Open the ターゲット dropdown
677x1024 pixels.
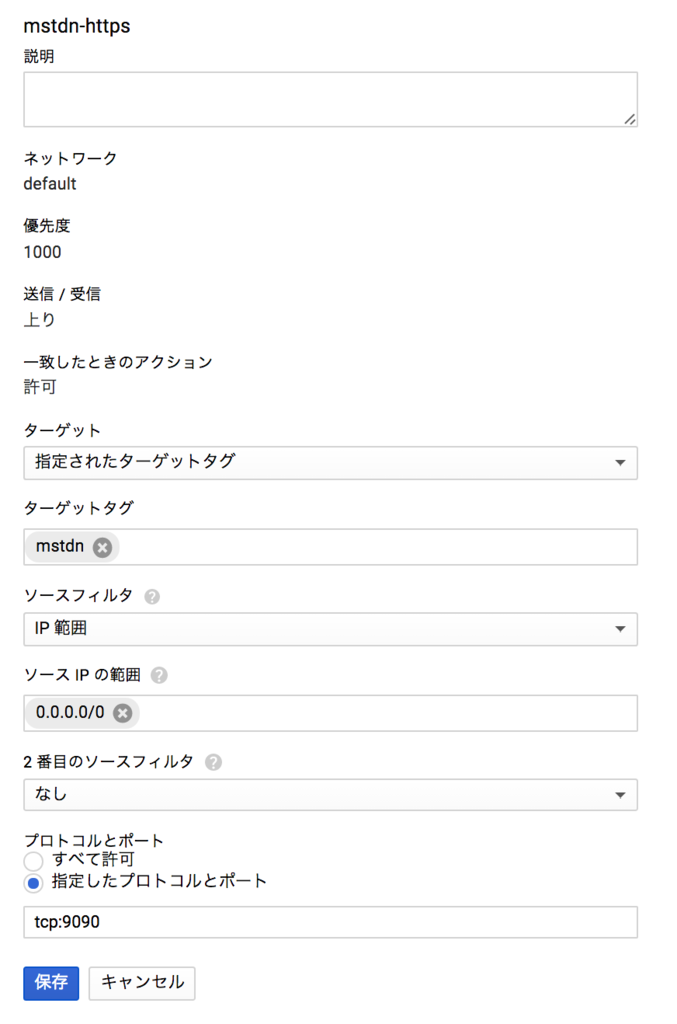coord(330,463)
